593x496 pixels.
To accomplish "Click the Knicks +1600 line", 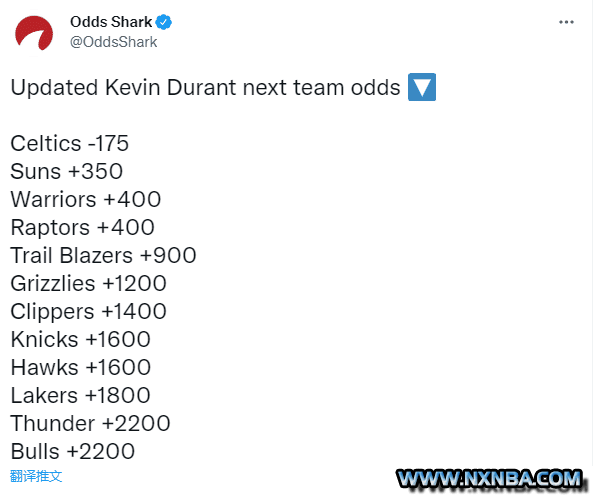I will click(x=81, y=339).
